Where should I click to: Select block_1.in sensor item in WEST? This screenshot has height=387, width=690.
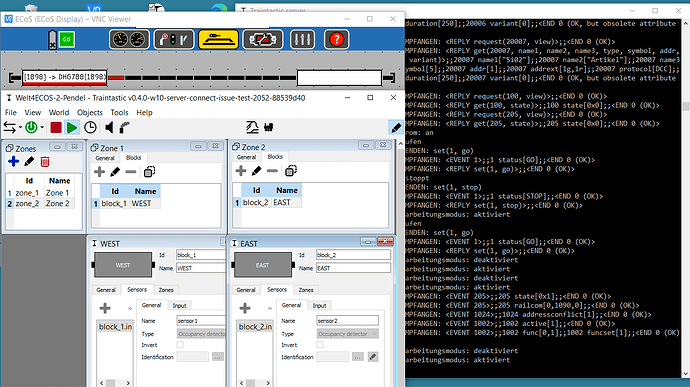[115, 327]
